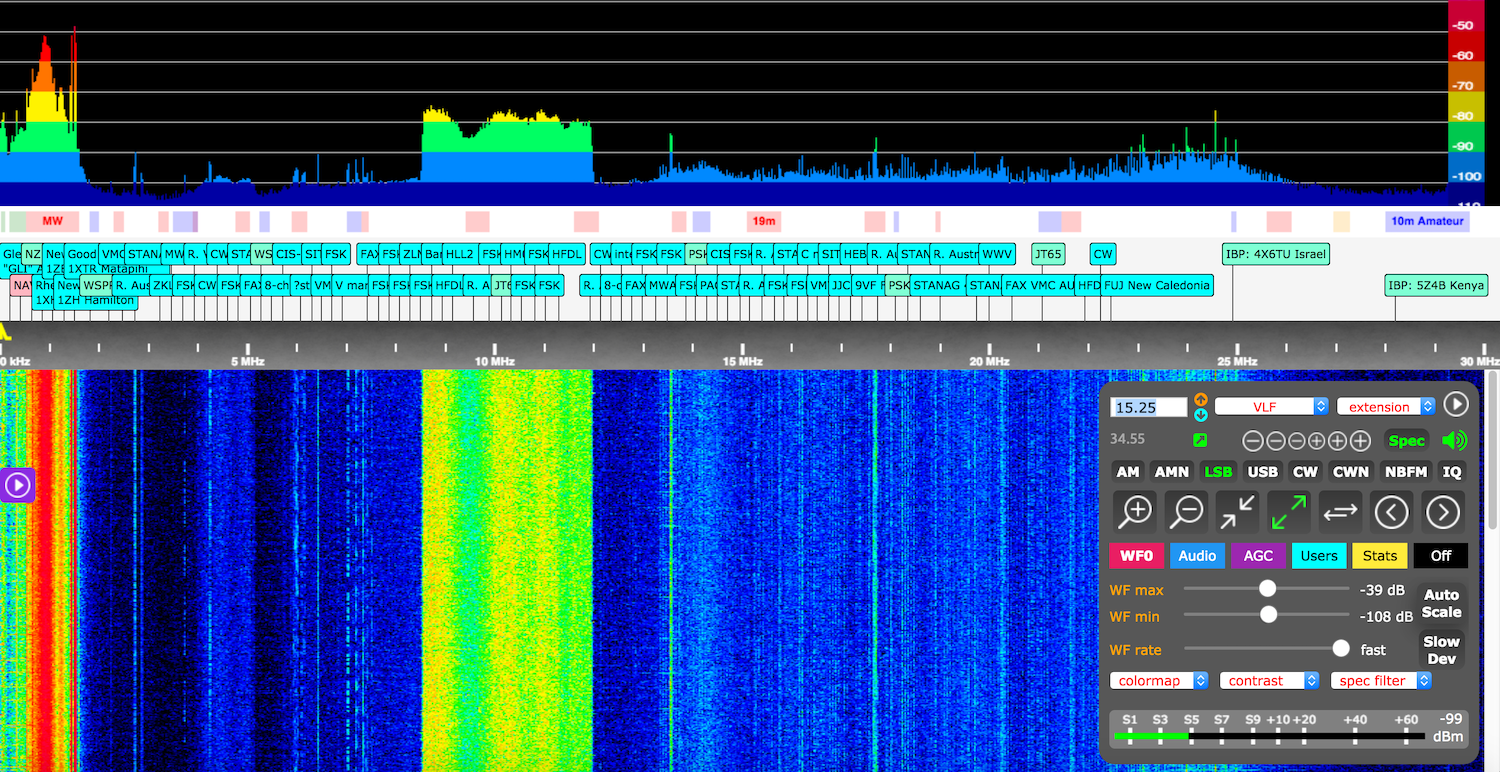Mute audio using the green speaker icon
Viewport: 1500px width, 772px height.
(1454, 440)
